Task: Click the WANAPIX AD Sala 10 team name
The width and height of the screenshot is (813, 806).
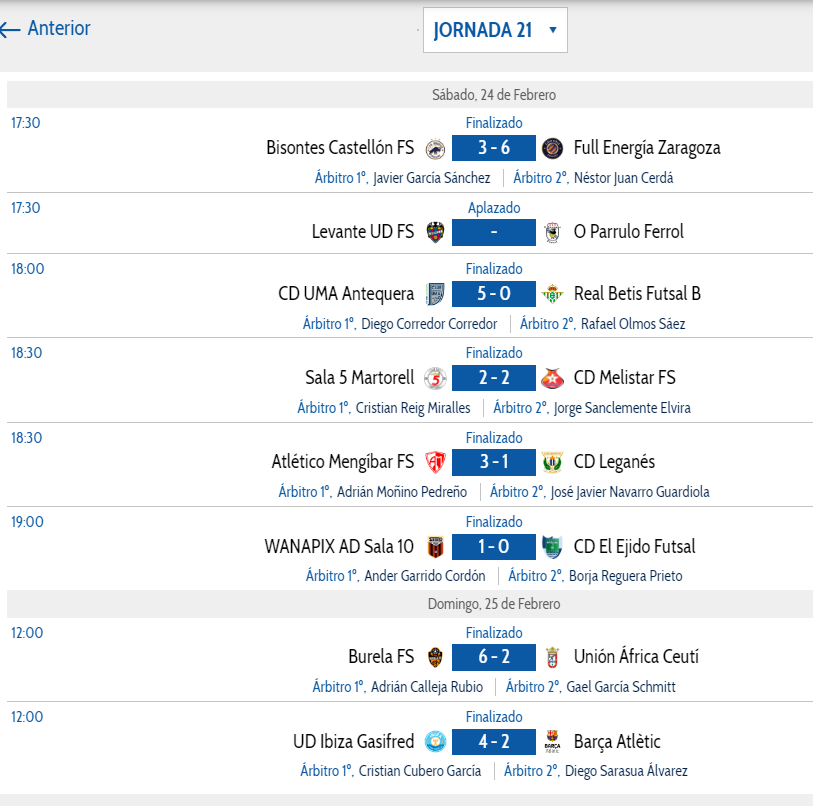Action: coord(339,547)
